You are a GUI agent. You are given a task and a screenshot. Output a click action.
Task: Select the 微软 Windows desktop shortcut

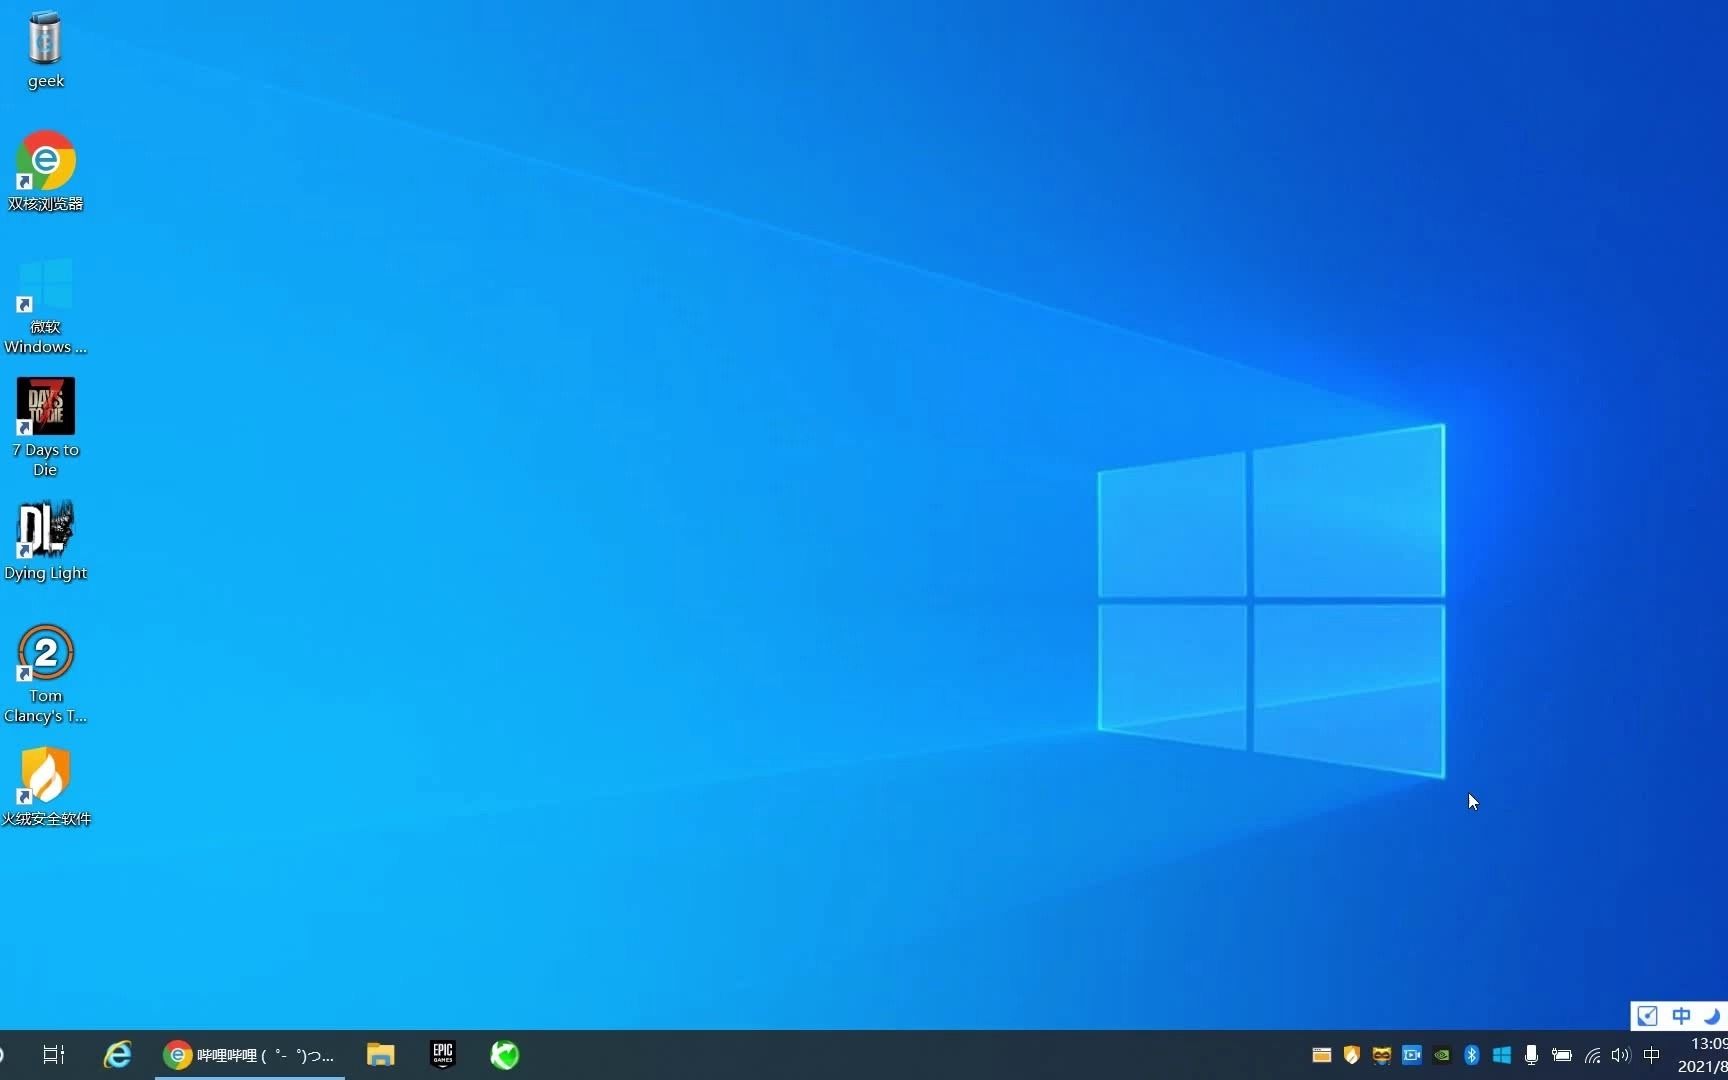pyautogui.click(x=45, y=306)
